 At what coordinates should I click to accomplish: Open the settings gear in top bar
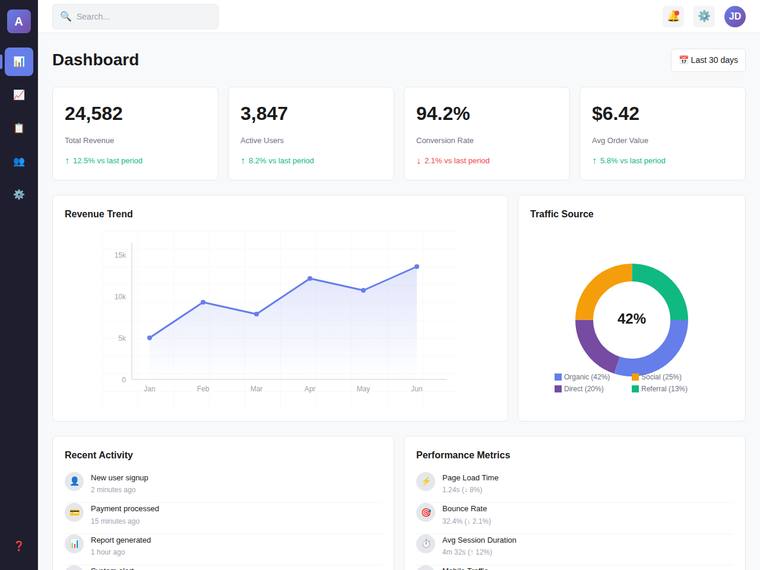(x=704, y=16)
